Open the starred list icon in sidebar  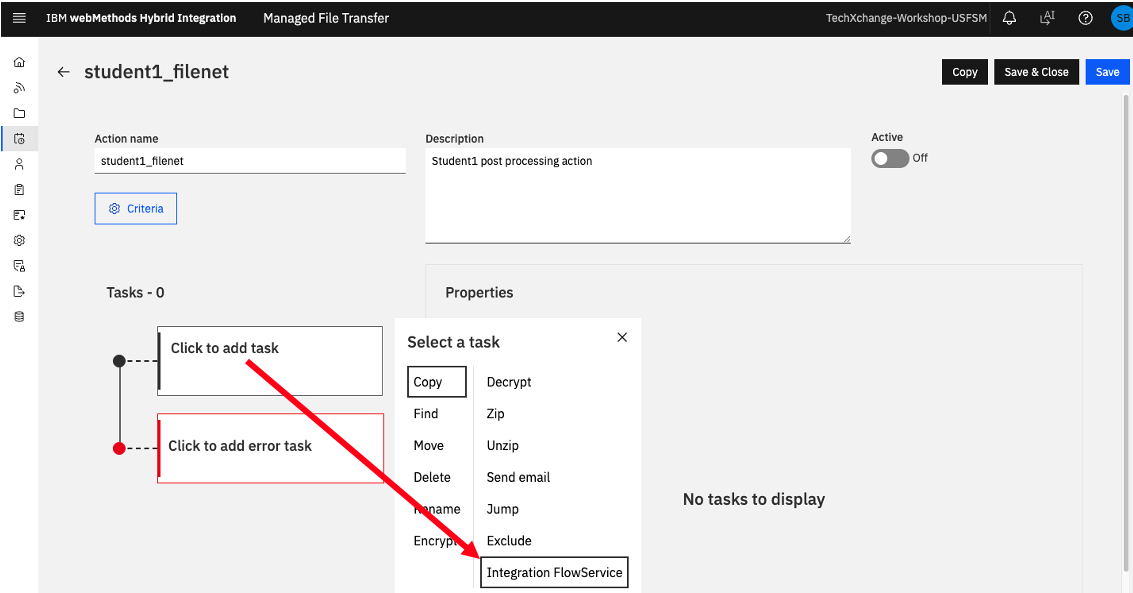point(20,215)
